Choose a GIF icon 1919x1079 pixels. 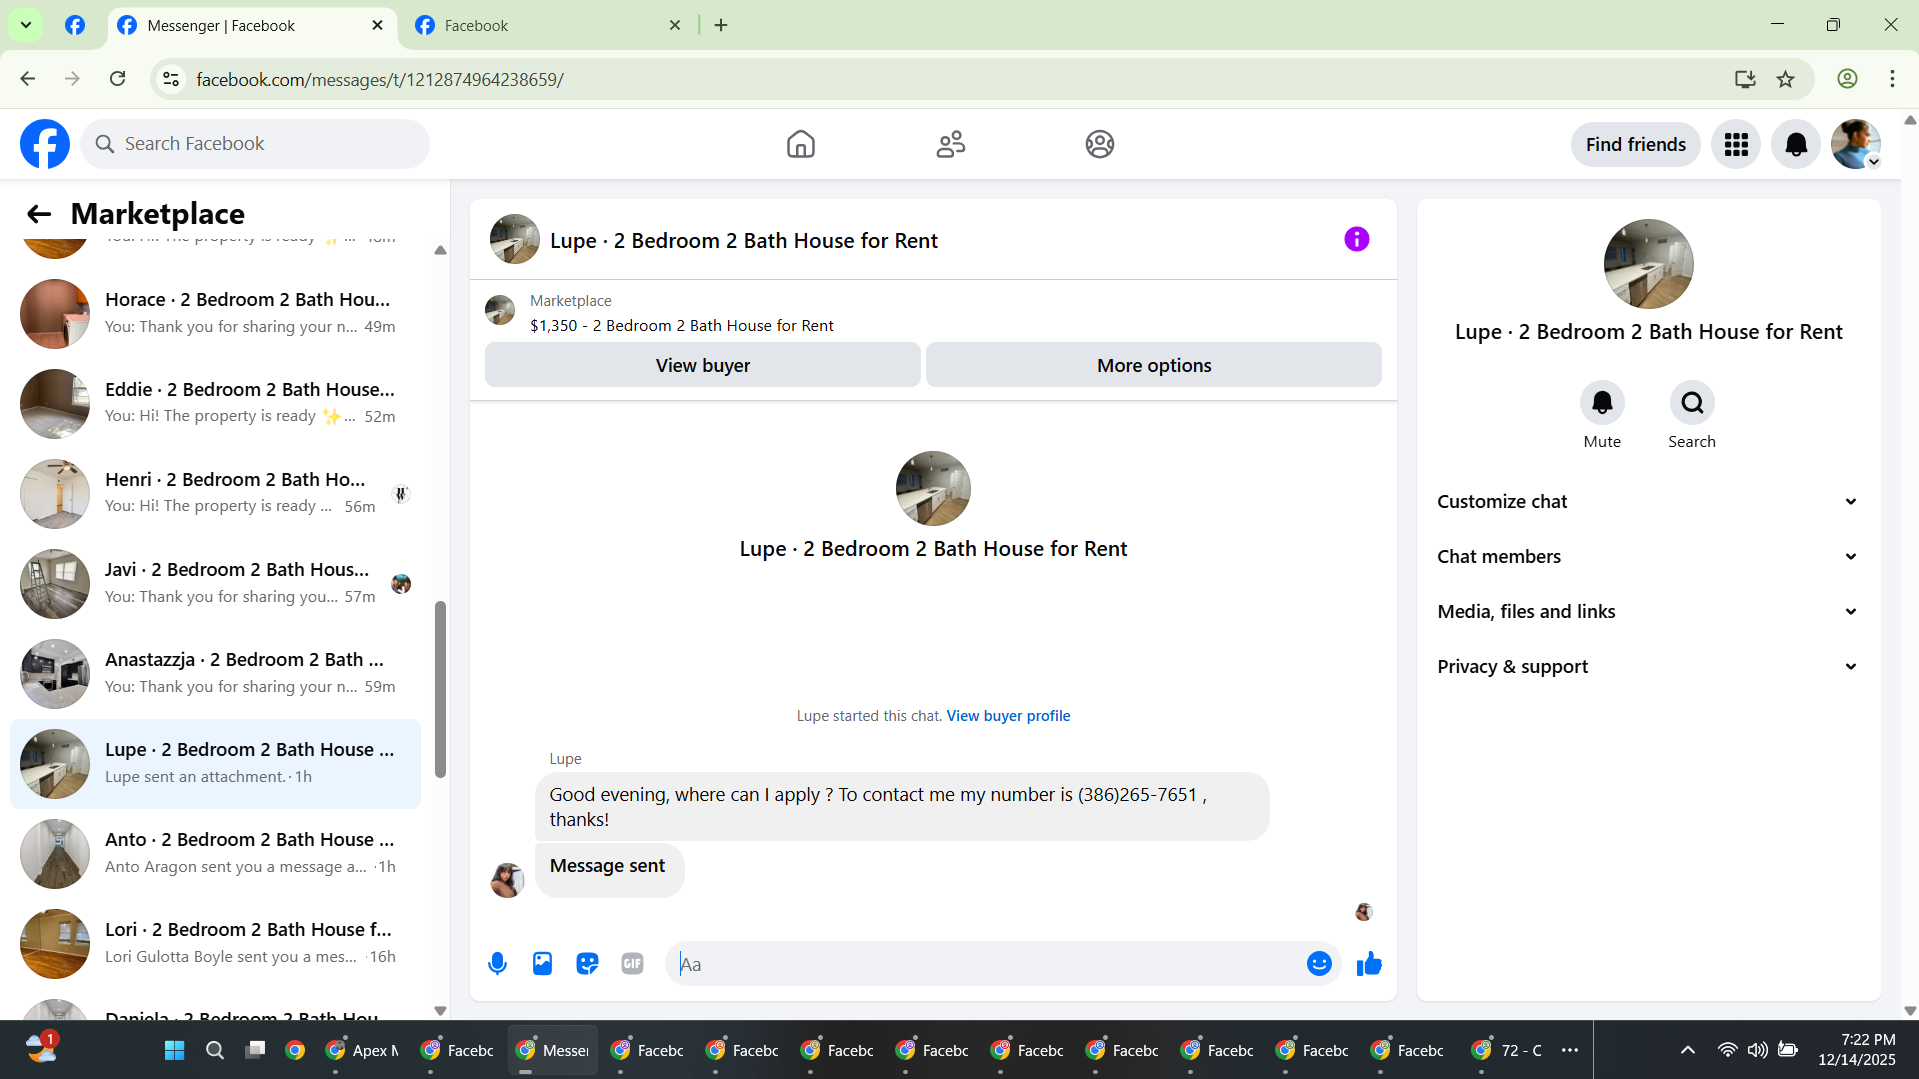[x=632, y=964]
